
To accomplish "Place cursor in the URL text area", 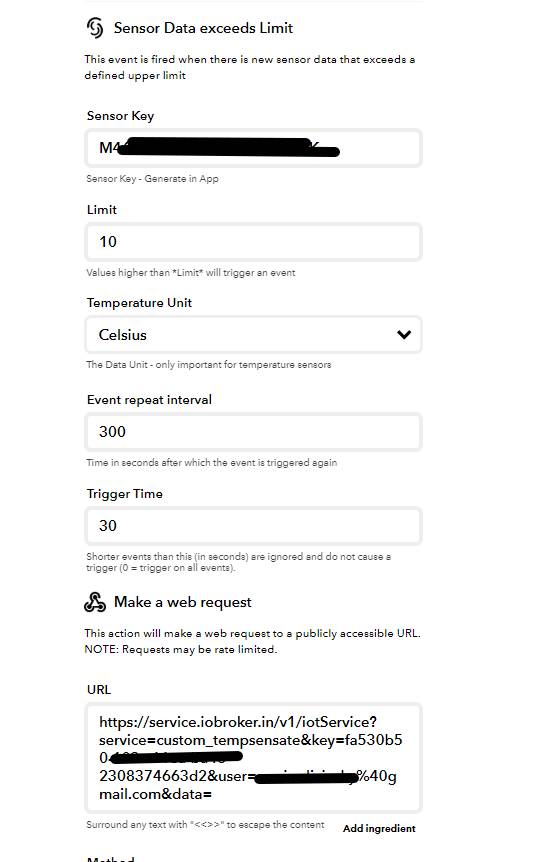I will point(253,758).
